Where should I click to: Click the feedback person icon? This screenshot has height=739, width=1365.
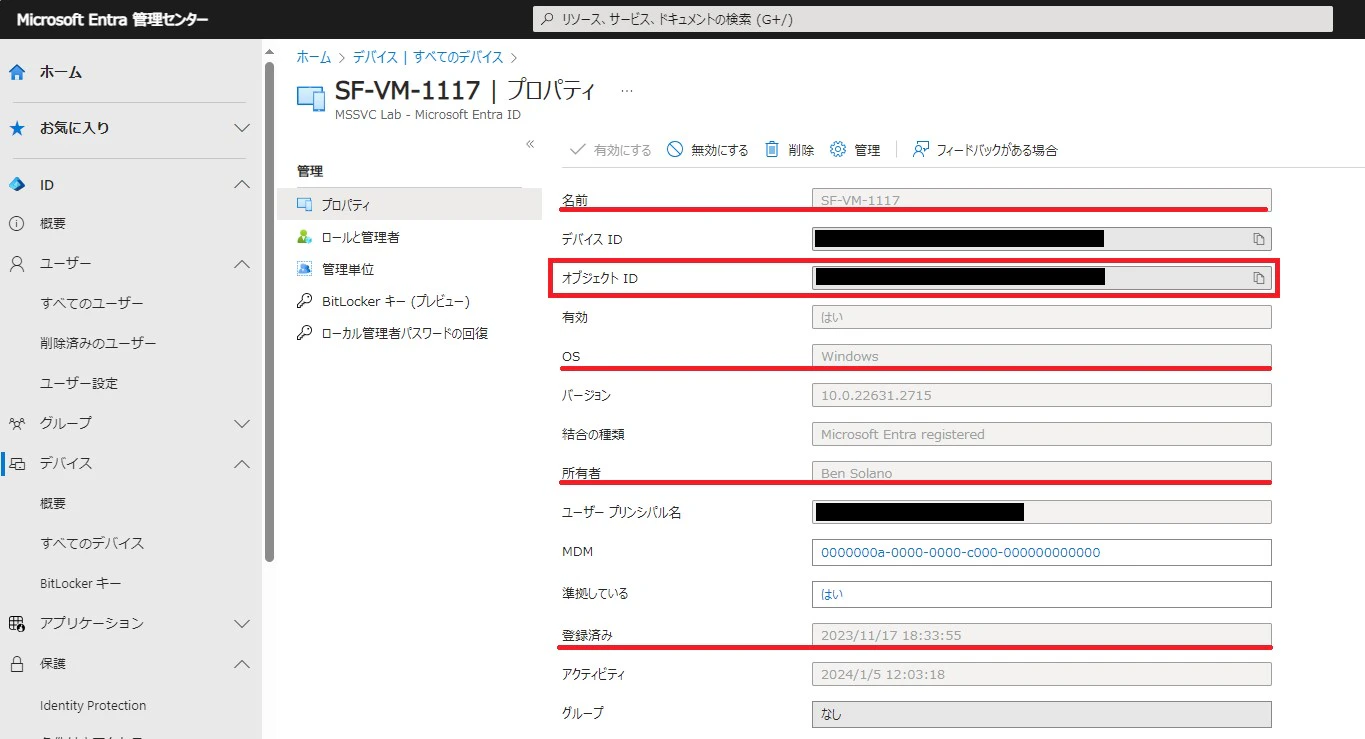pyautogui.click(x=921, y=150)
